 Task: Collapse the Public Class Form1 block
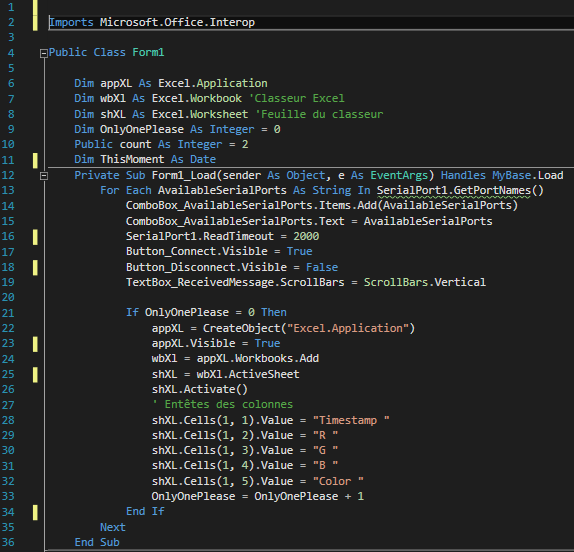click(x=44, y=53)
